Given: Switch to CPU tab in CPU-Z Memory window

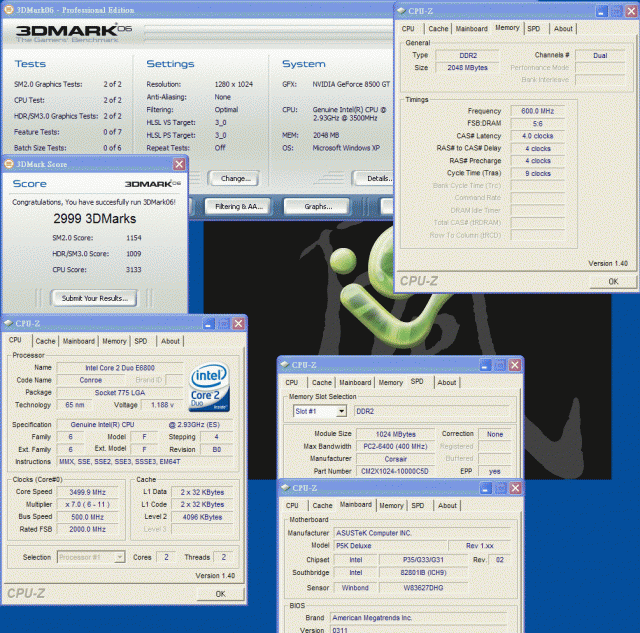Looking at the screenshot, I should 408,29.
